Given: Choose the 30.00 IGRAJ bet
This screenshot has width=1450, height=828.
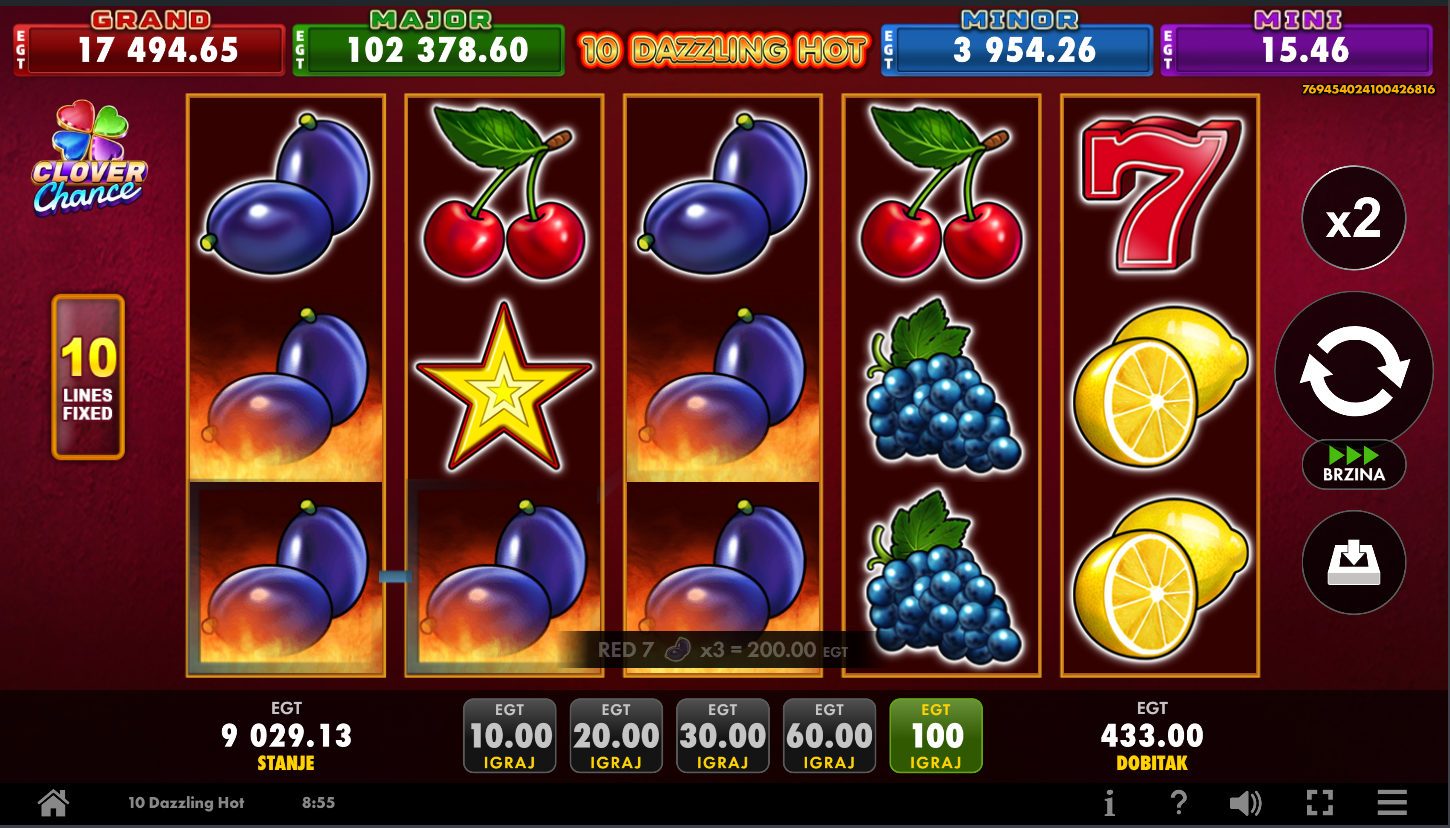Looking at the screenshot, I should (x=723, y=736).
